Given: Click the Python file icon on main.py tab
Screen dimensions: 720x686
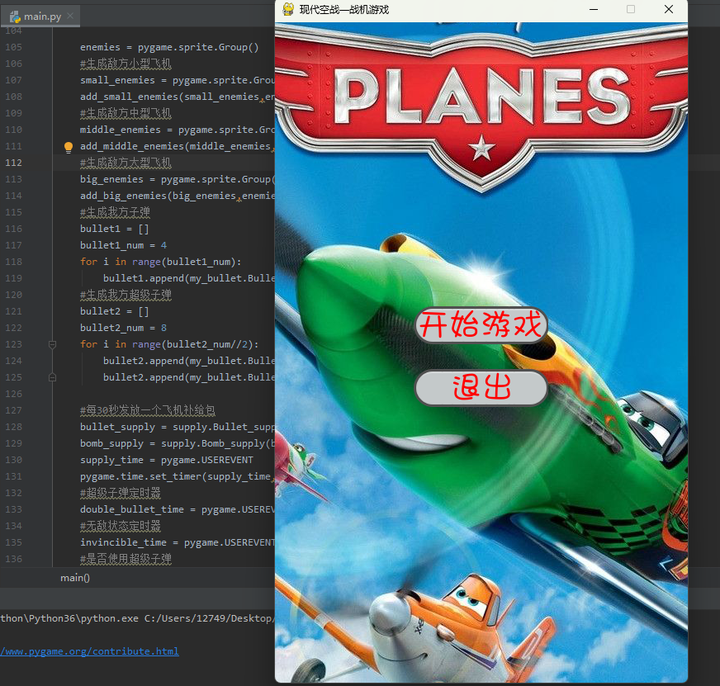Looking at the screenshot, I should click(x=15, y=17).
